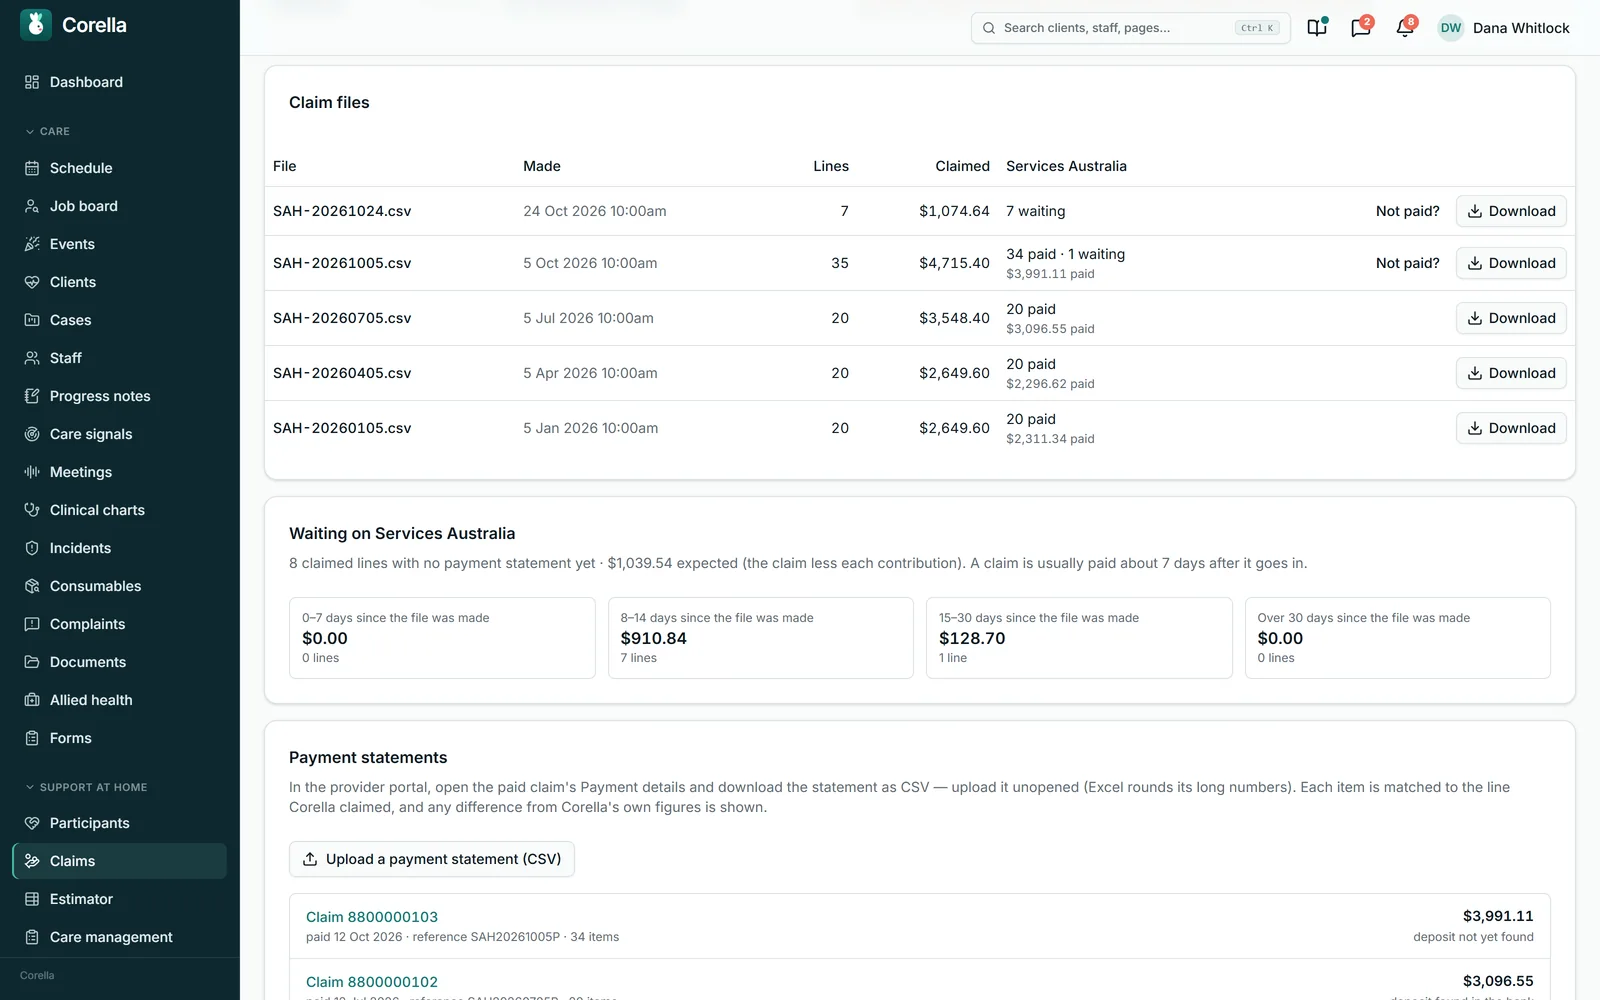
Task: Download SAH-20260405.csv claim file
Action: pos(1511,373)
